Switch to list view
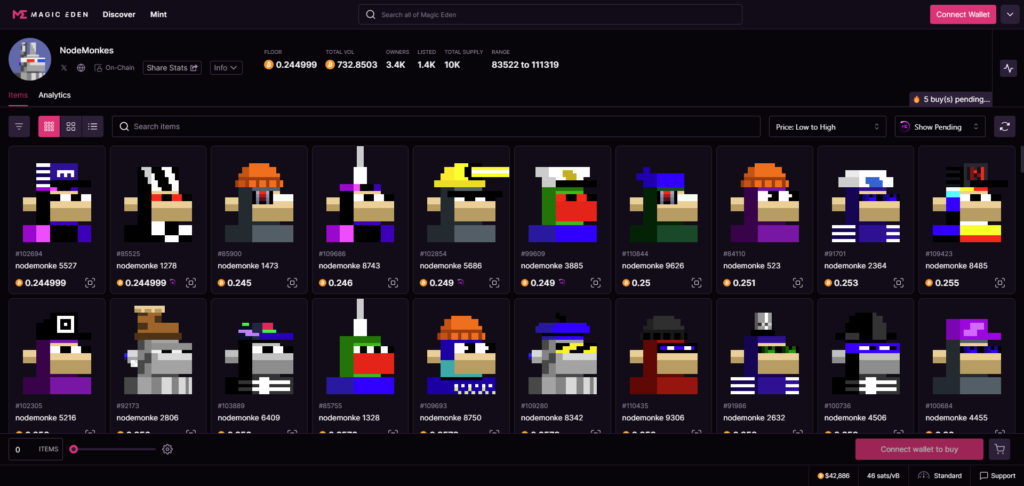This screenshot has height=486, width=1024. (93, 127)
